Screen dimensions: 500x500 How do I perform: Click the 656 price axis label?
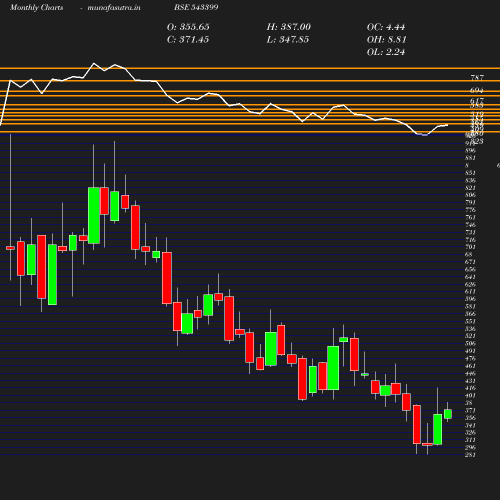click(470, 269)
